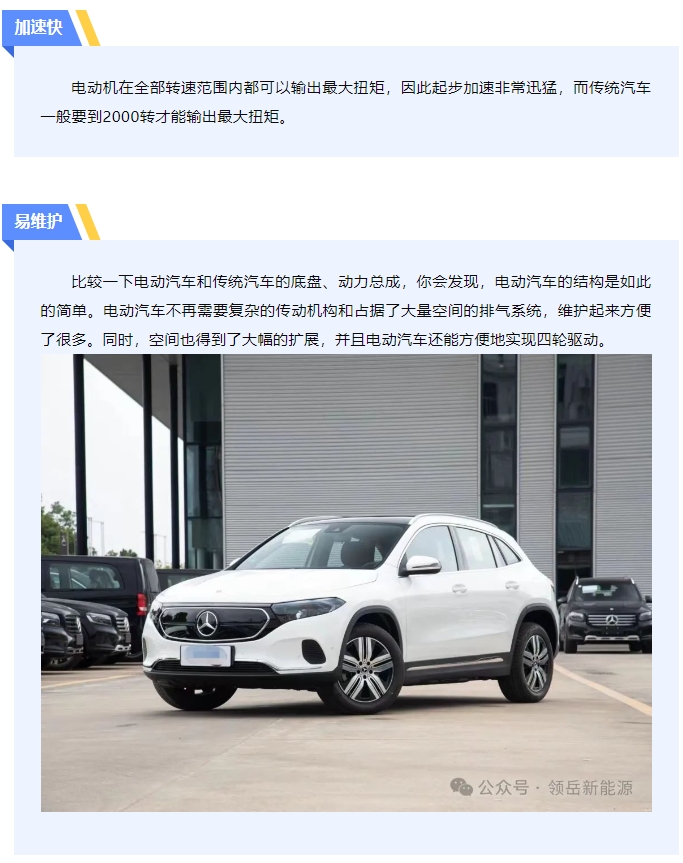Click the black Mercedes SUV on the right
Image resolution: width=683 pixels, height=863 pixels.
605,615
